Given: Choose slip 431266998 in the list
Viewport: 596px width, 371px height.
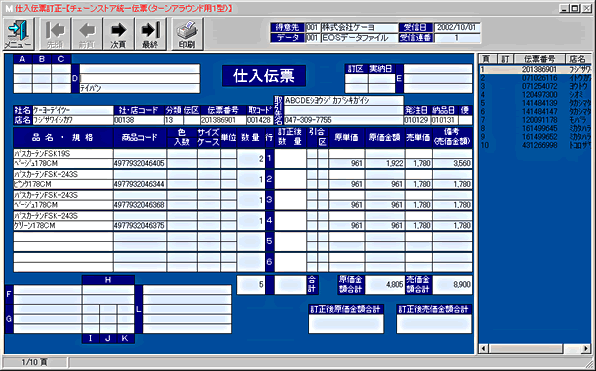Looking at the screenshot, I should pos(535,145).
